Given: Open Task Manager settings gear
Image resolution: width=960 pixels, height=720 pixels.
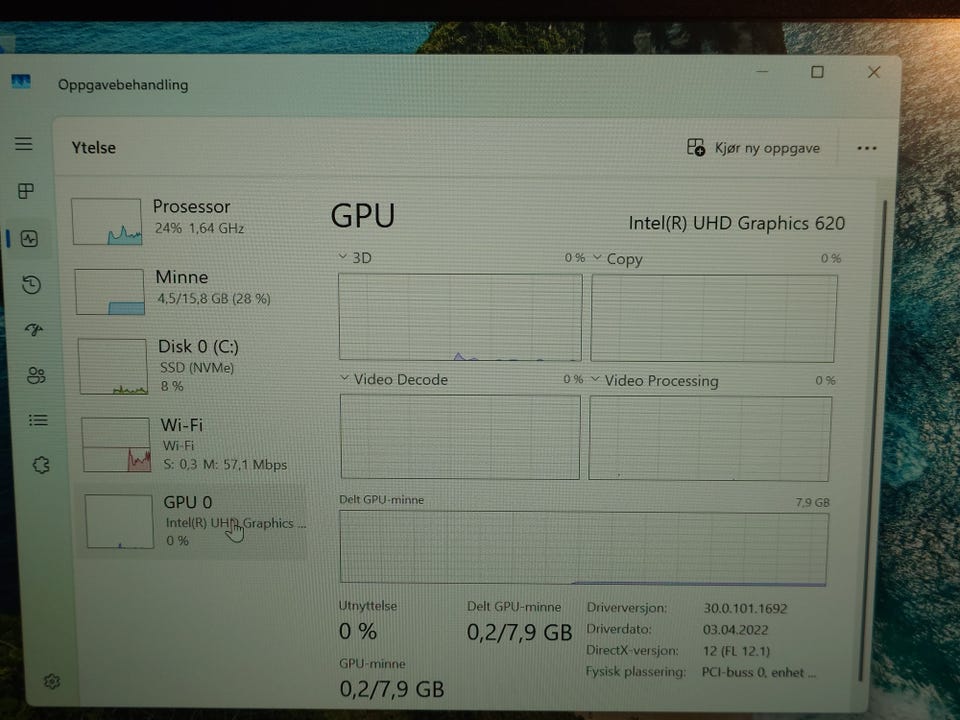Looking at the screenshot, I should 52,681.
